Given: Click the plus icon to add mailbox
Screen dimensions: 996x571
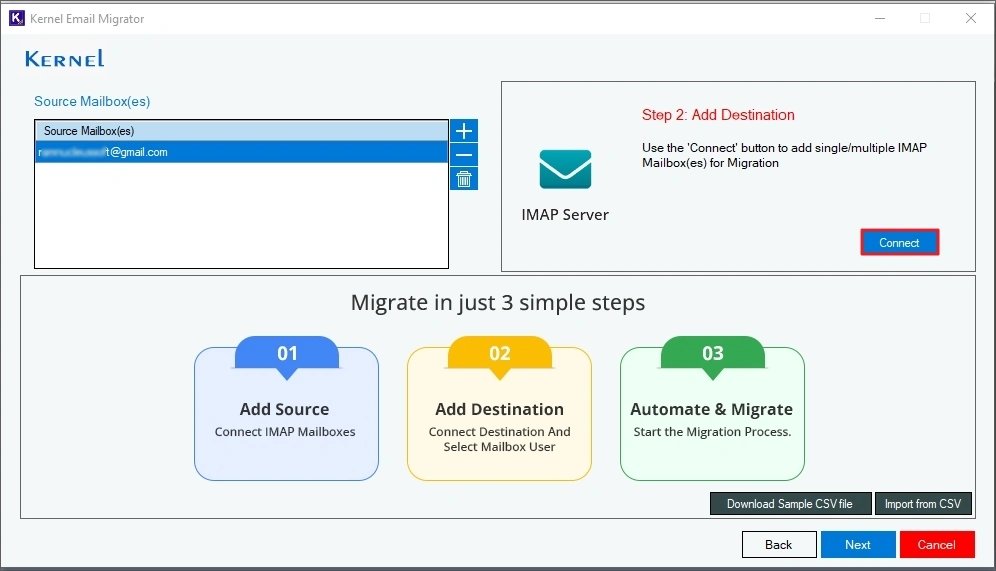Looking at the screenshot, I should point(464,131).
